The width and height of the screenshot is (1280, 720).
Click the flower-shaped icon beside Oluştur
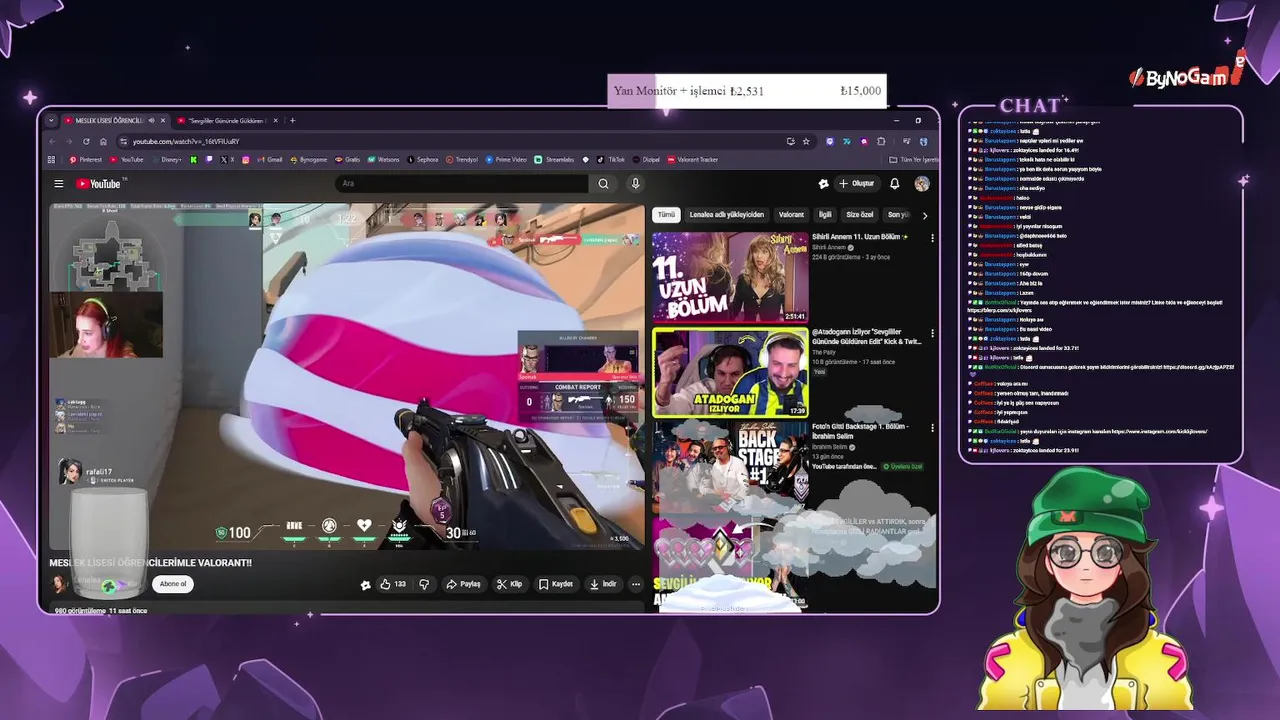(823, 184)
